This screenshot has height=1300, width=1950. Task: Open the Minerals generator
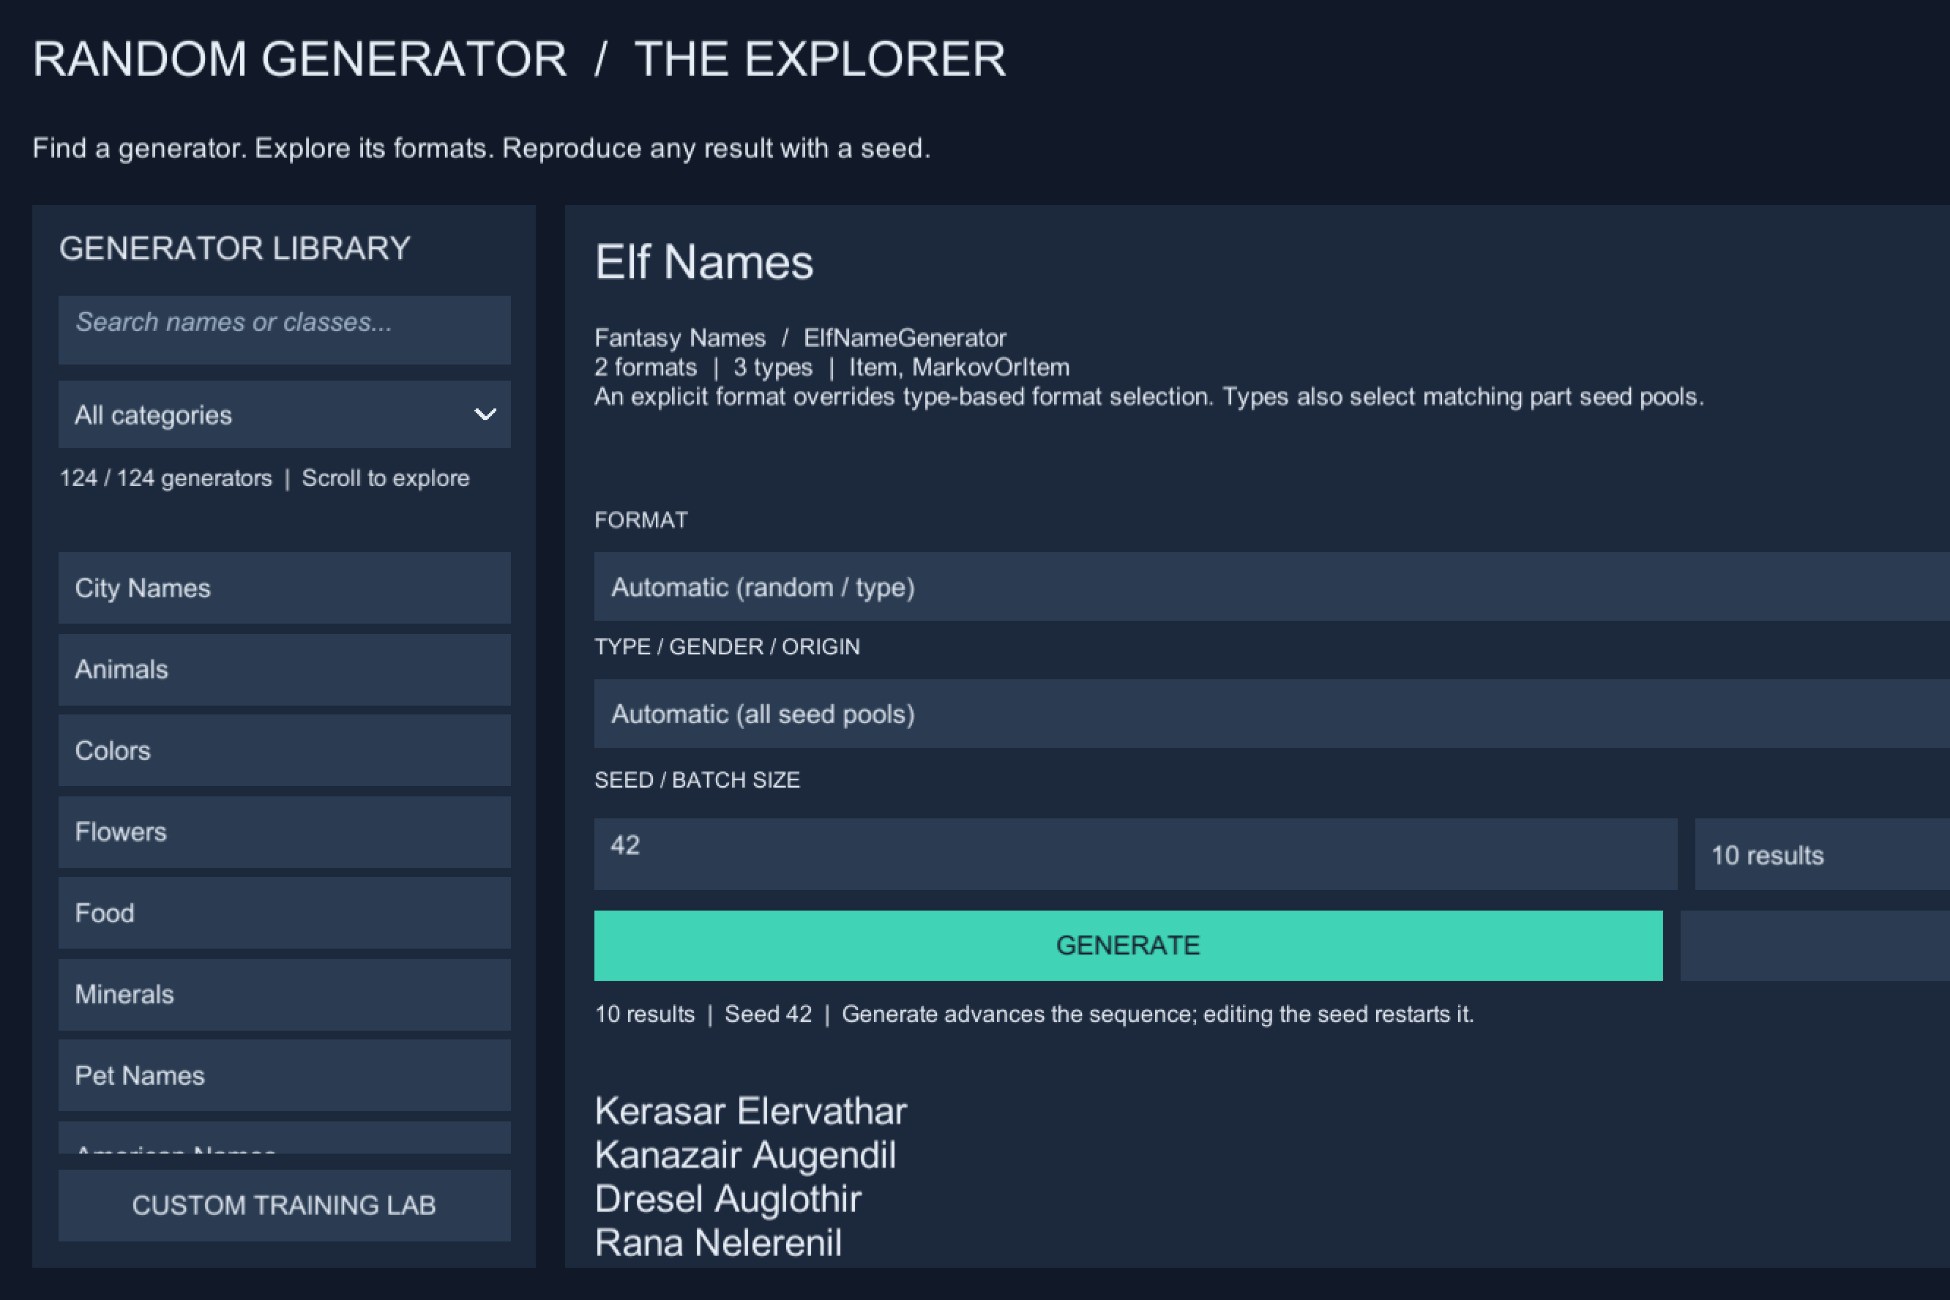point(284,994)
